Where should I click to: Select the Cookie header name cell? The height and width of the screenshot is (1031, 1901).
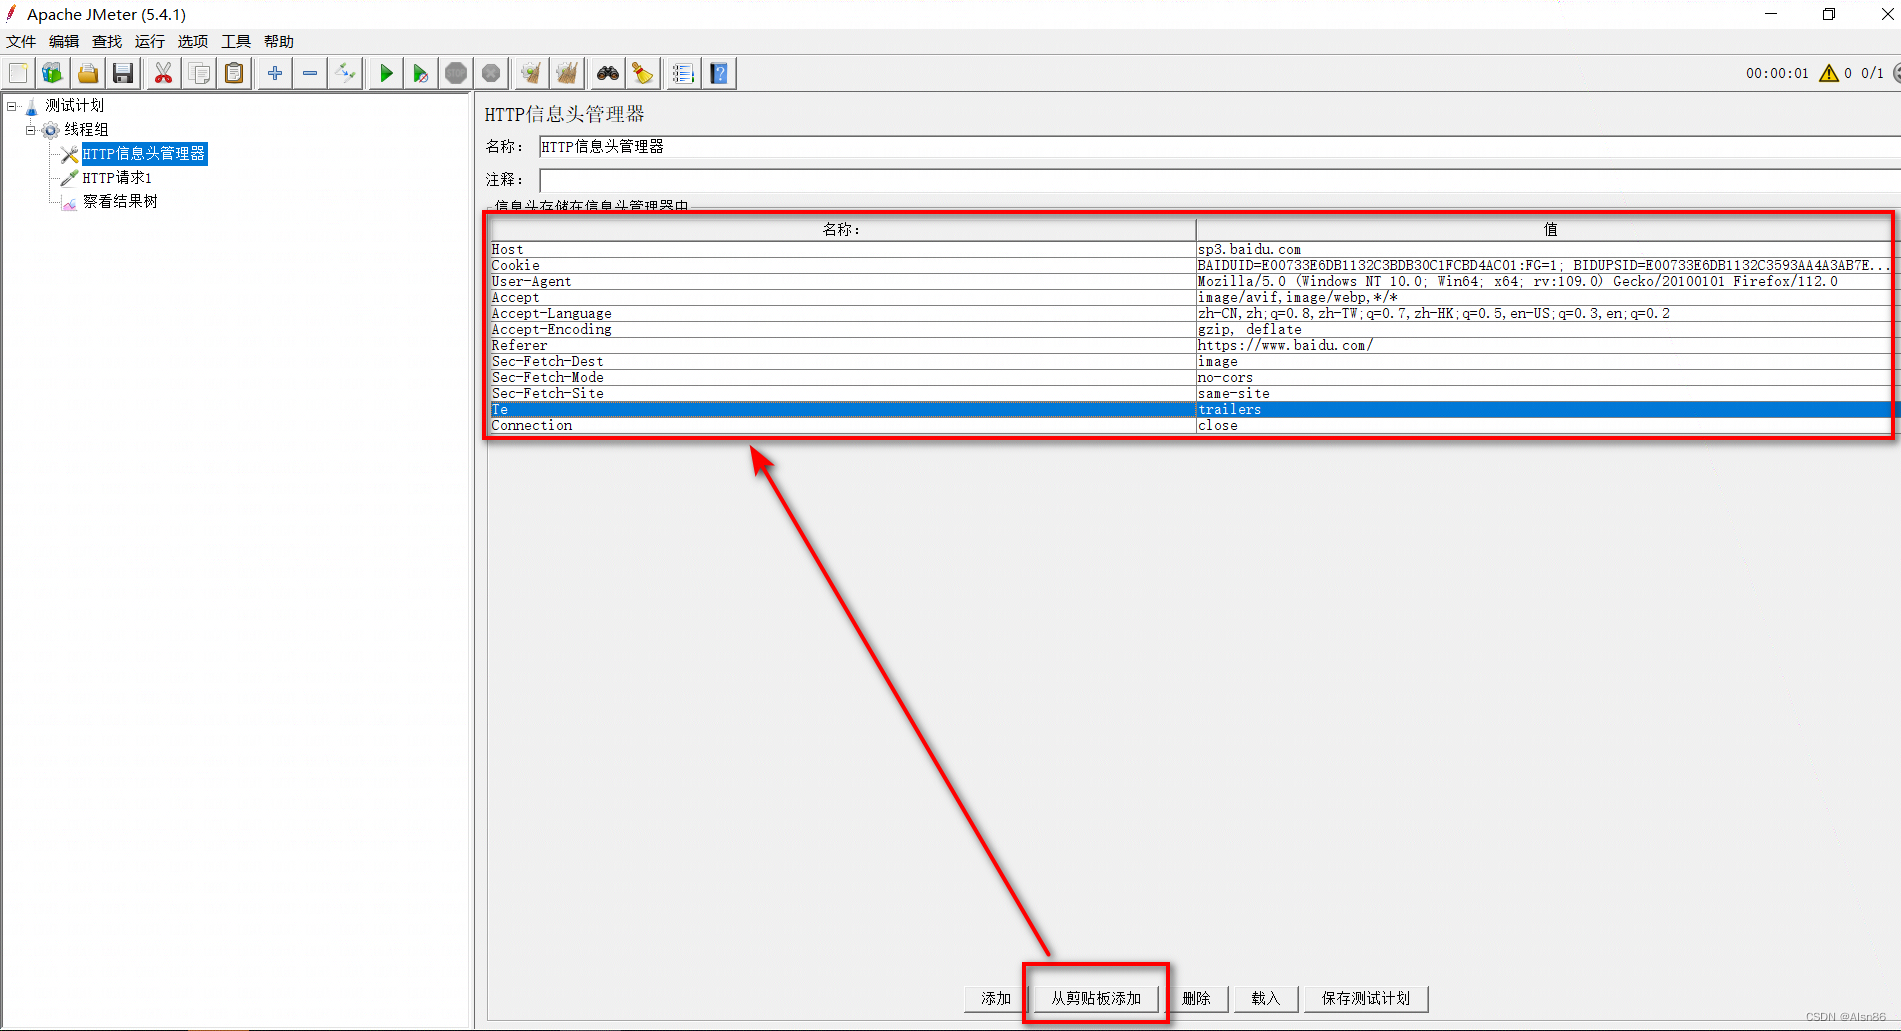tap(842, 266)
